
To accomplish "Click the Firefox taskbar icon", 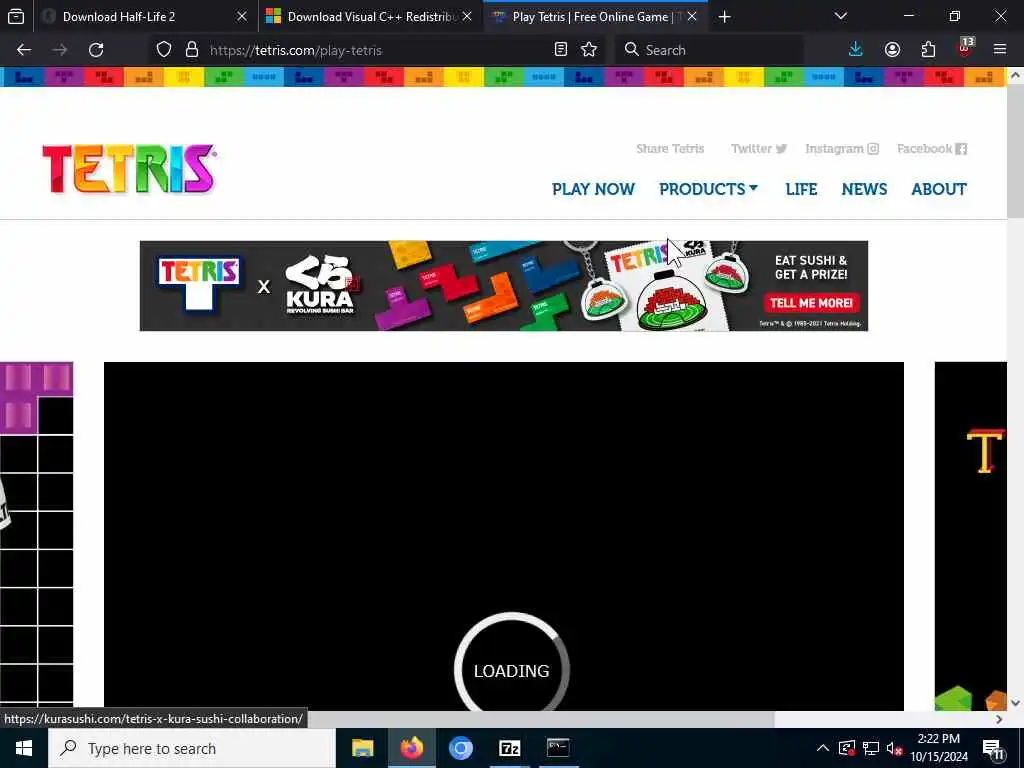I will 411,748.
